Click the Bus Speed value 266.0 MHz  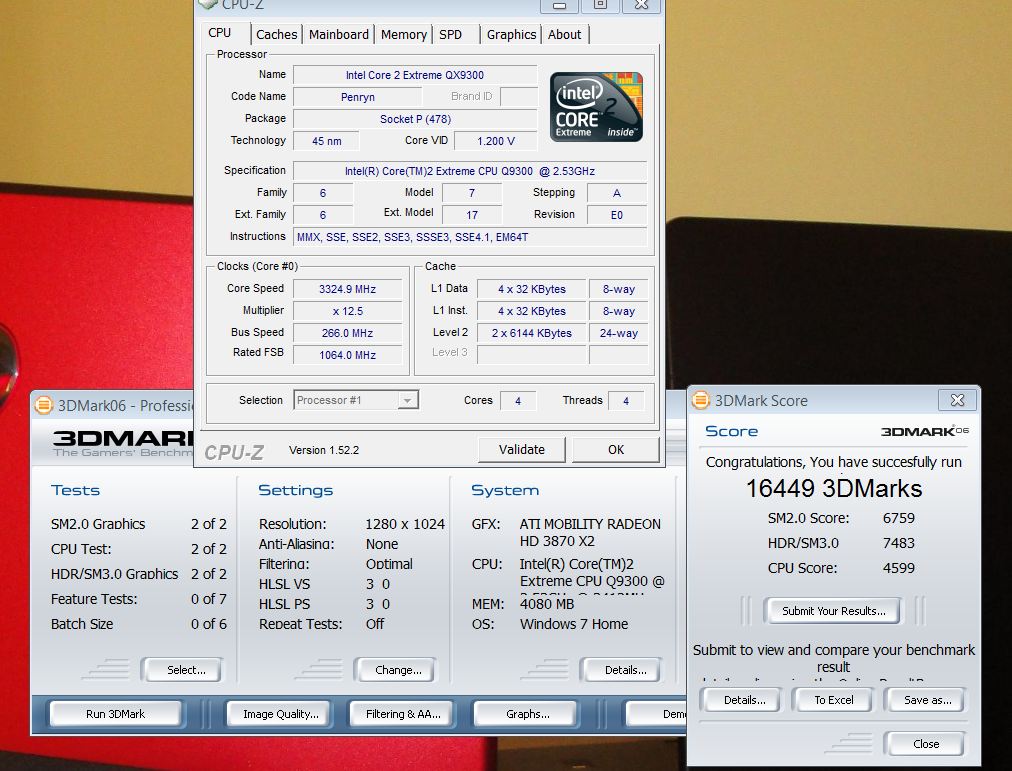pos(347,333)
